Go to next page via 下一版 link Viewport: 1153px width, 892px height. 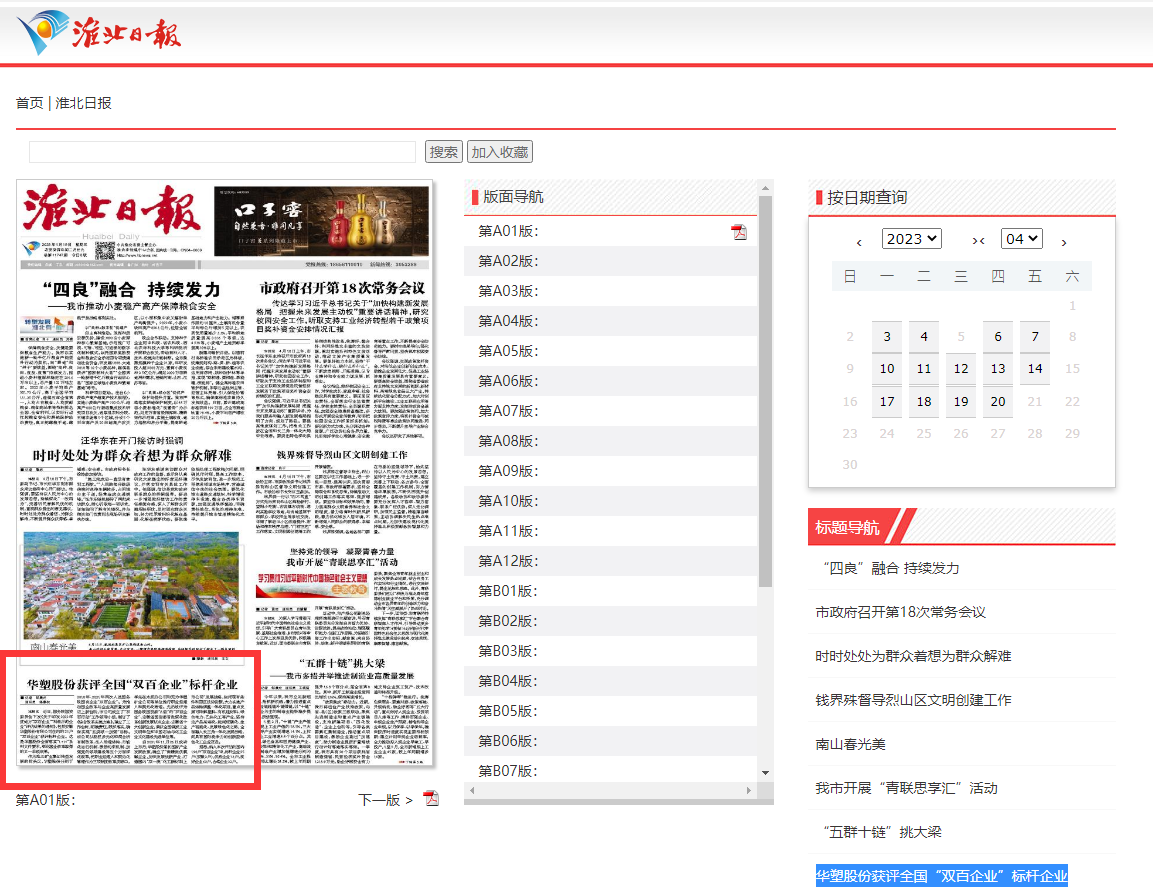385,800
